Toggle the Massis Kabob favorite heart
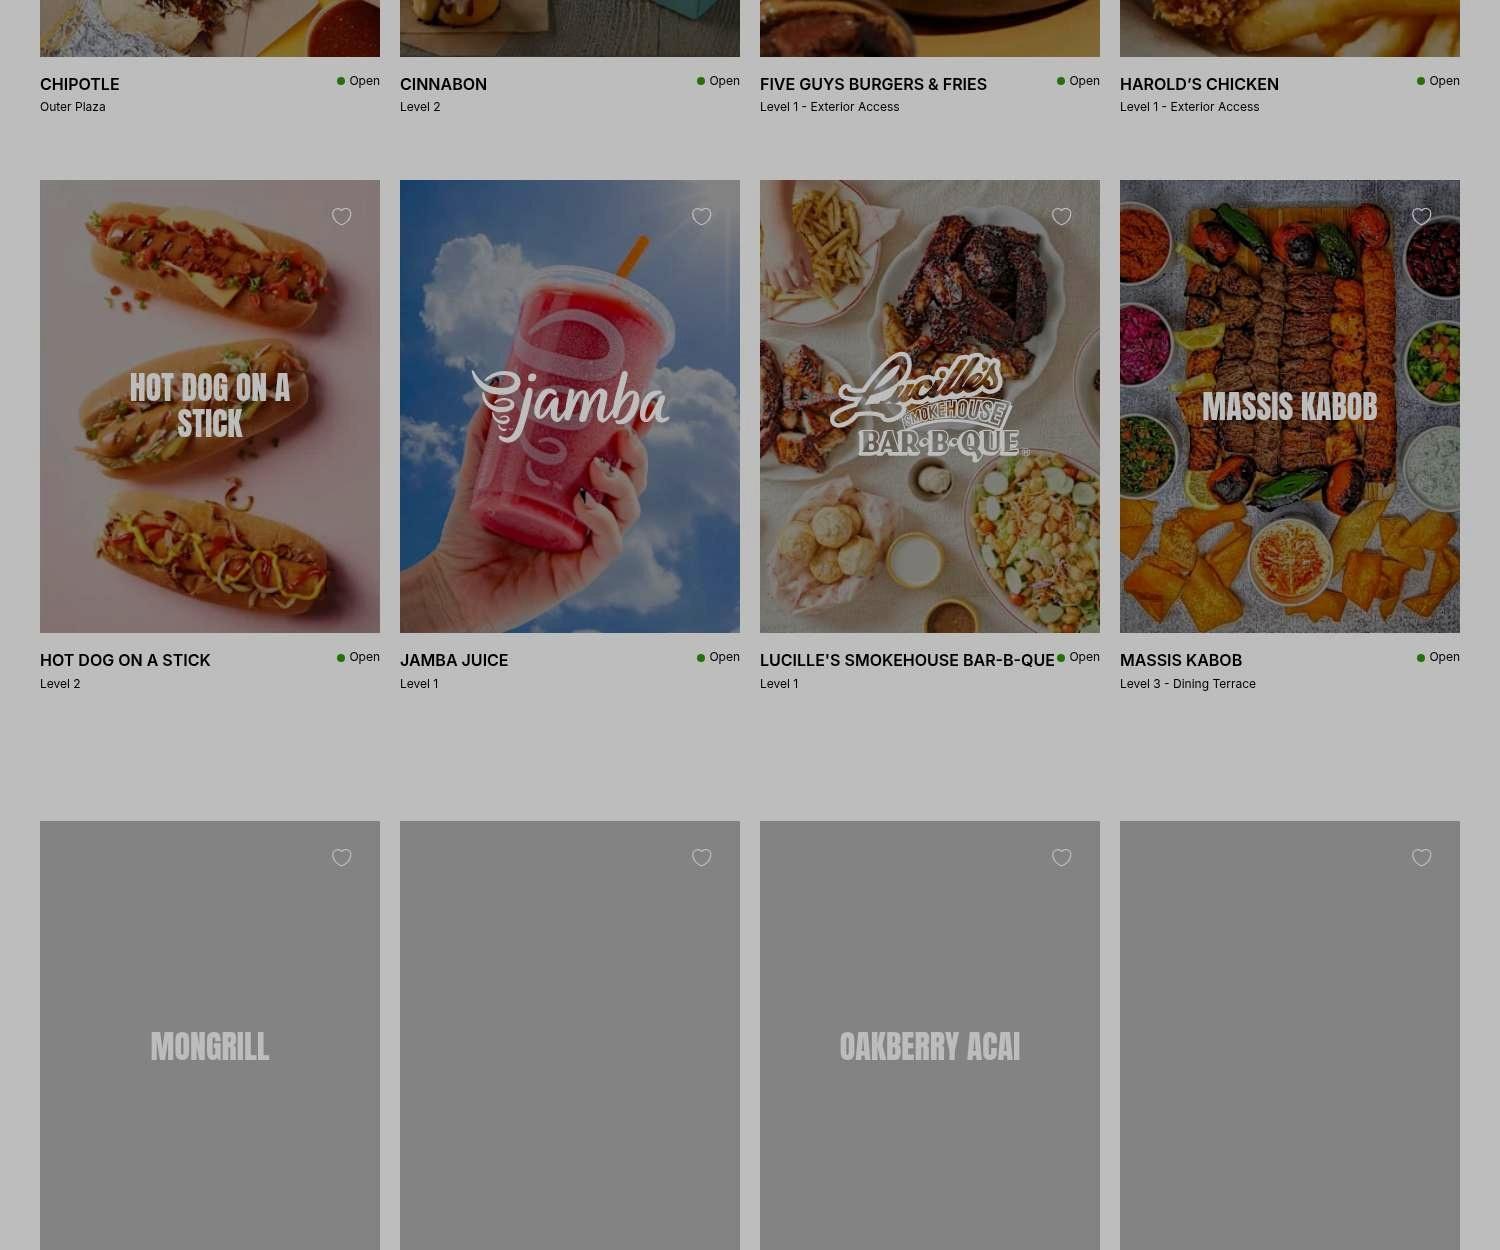1500x1250 pixels. (1422, 217)
